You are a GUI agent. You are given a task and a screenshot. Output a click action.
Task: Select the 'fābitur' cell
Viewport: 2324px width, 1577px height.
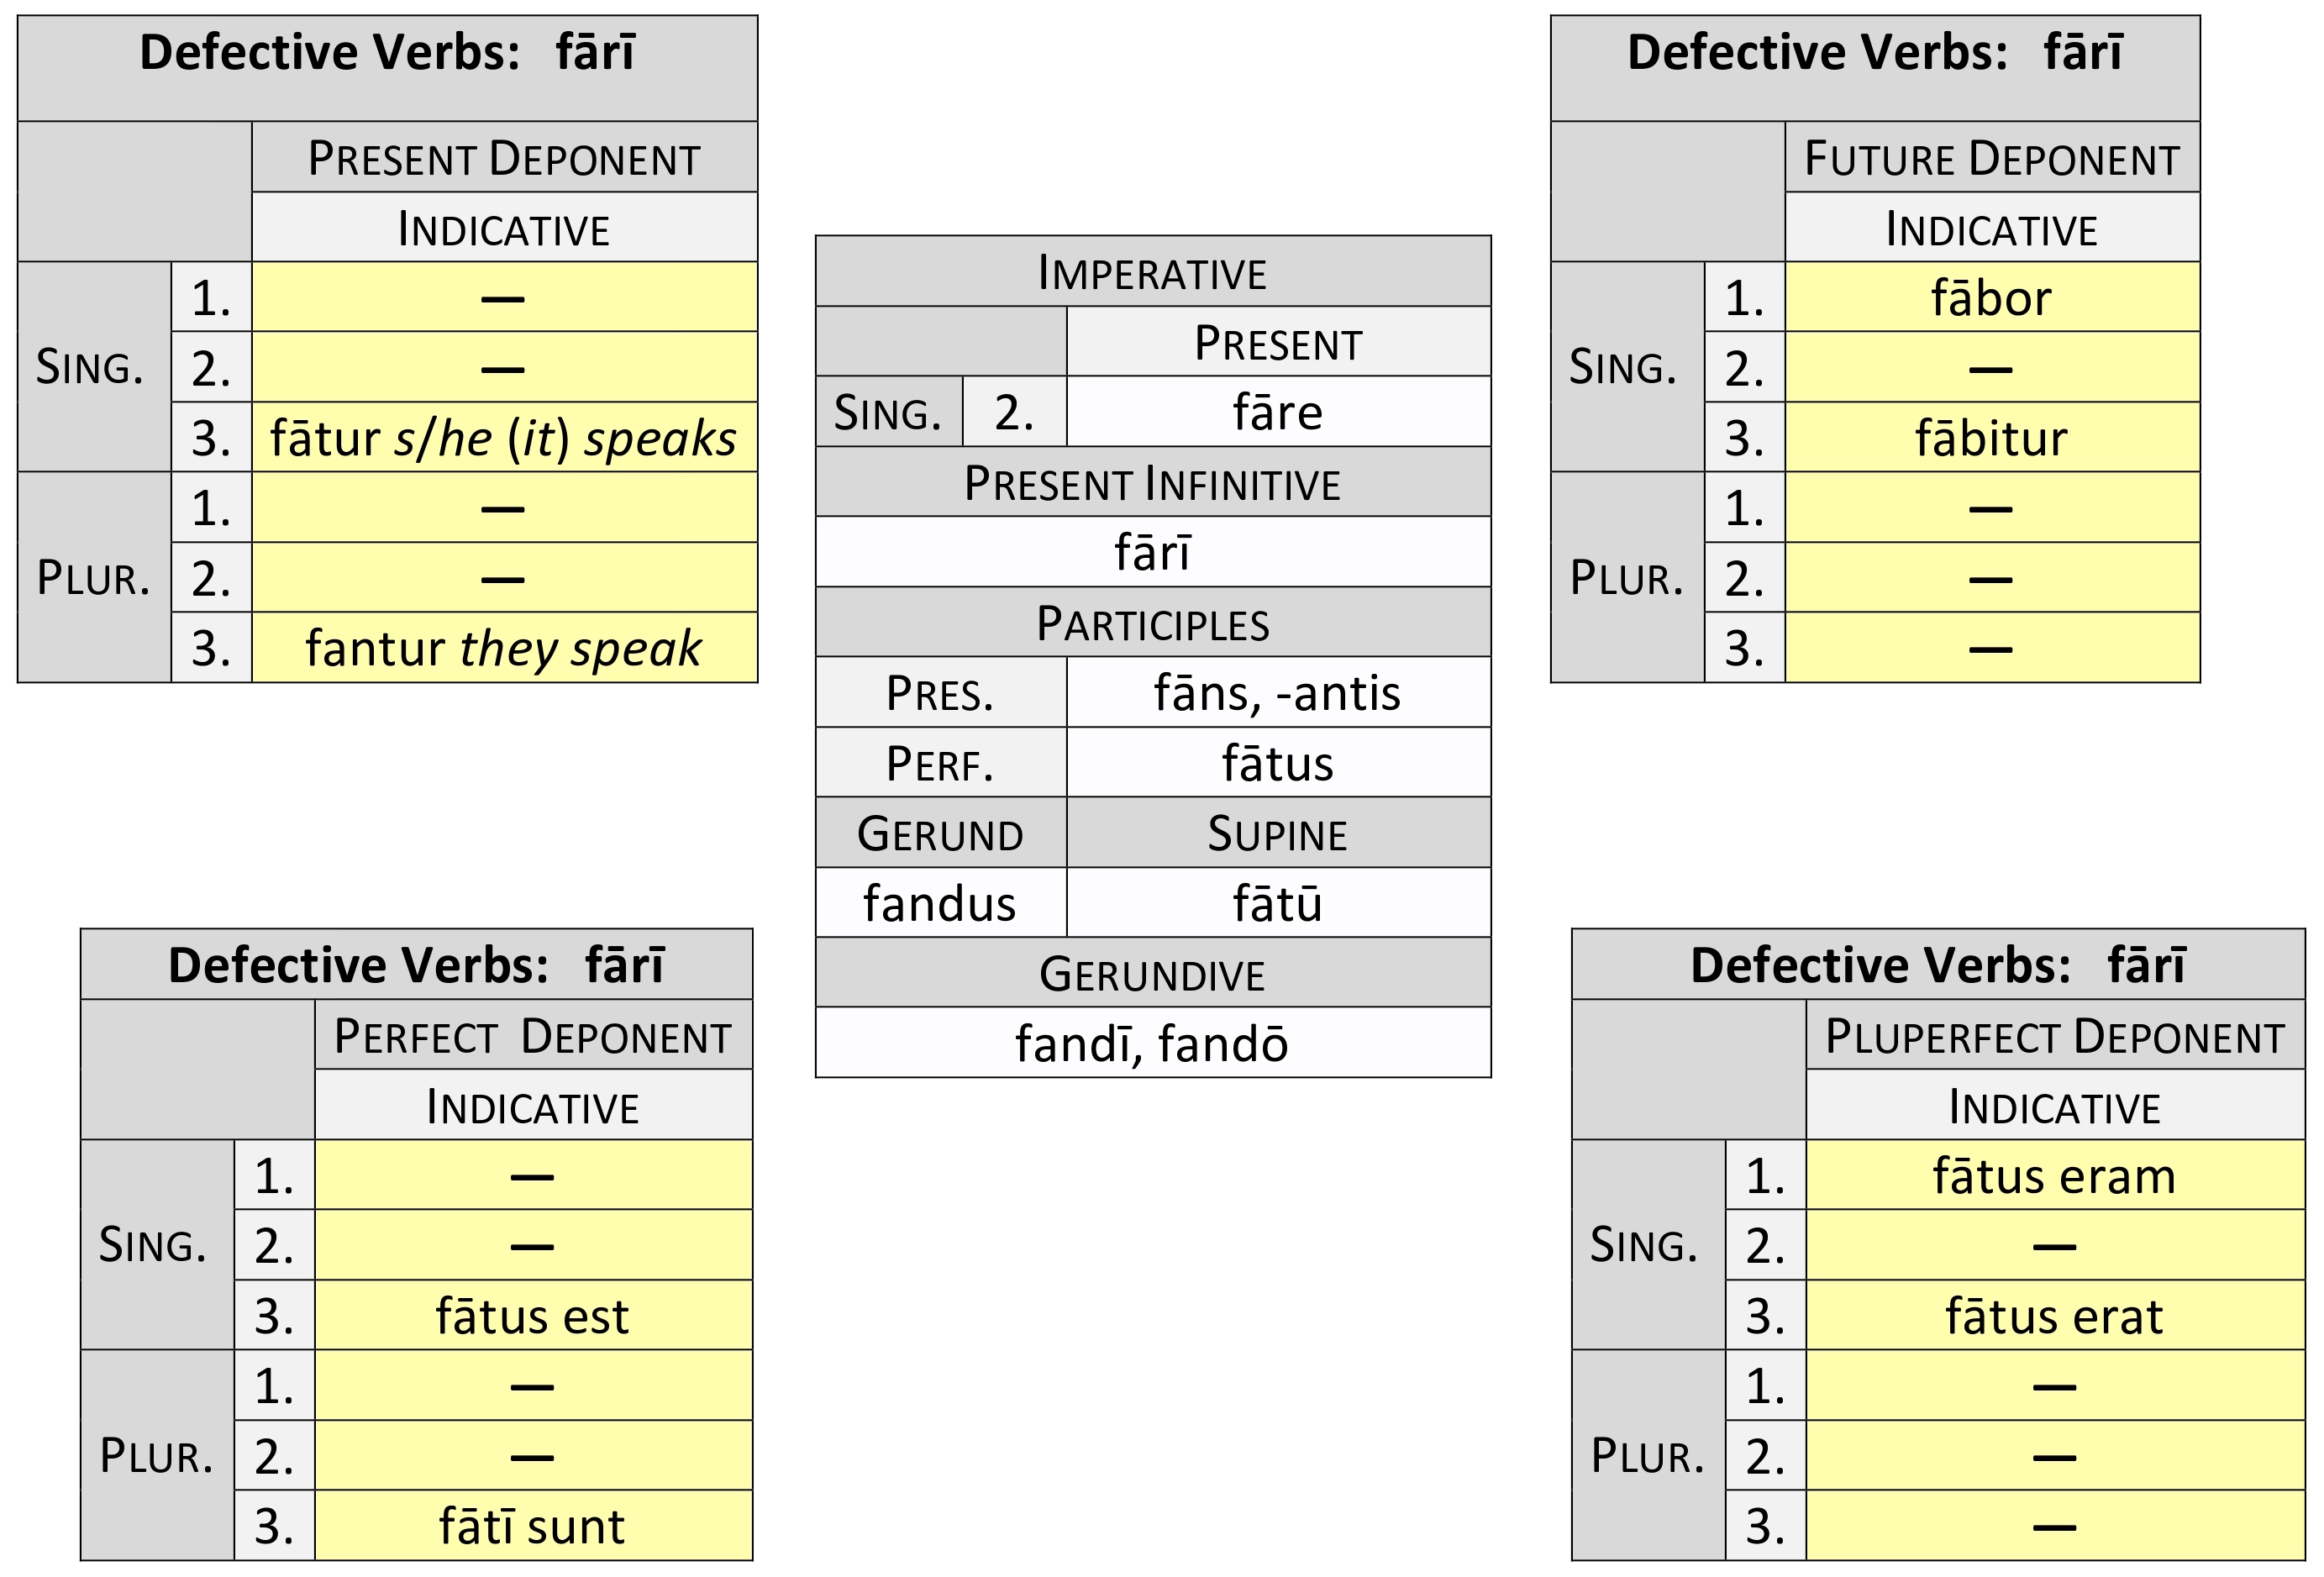pyautogui.click(x=1991, y=438)
